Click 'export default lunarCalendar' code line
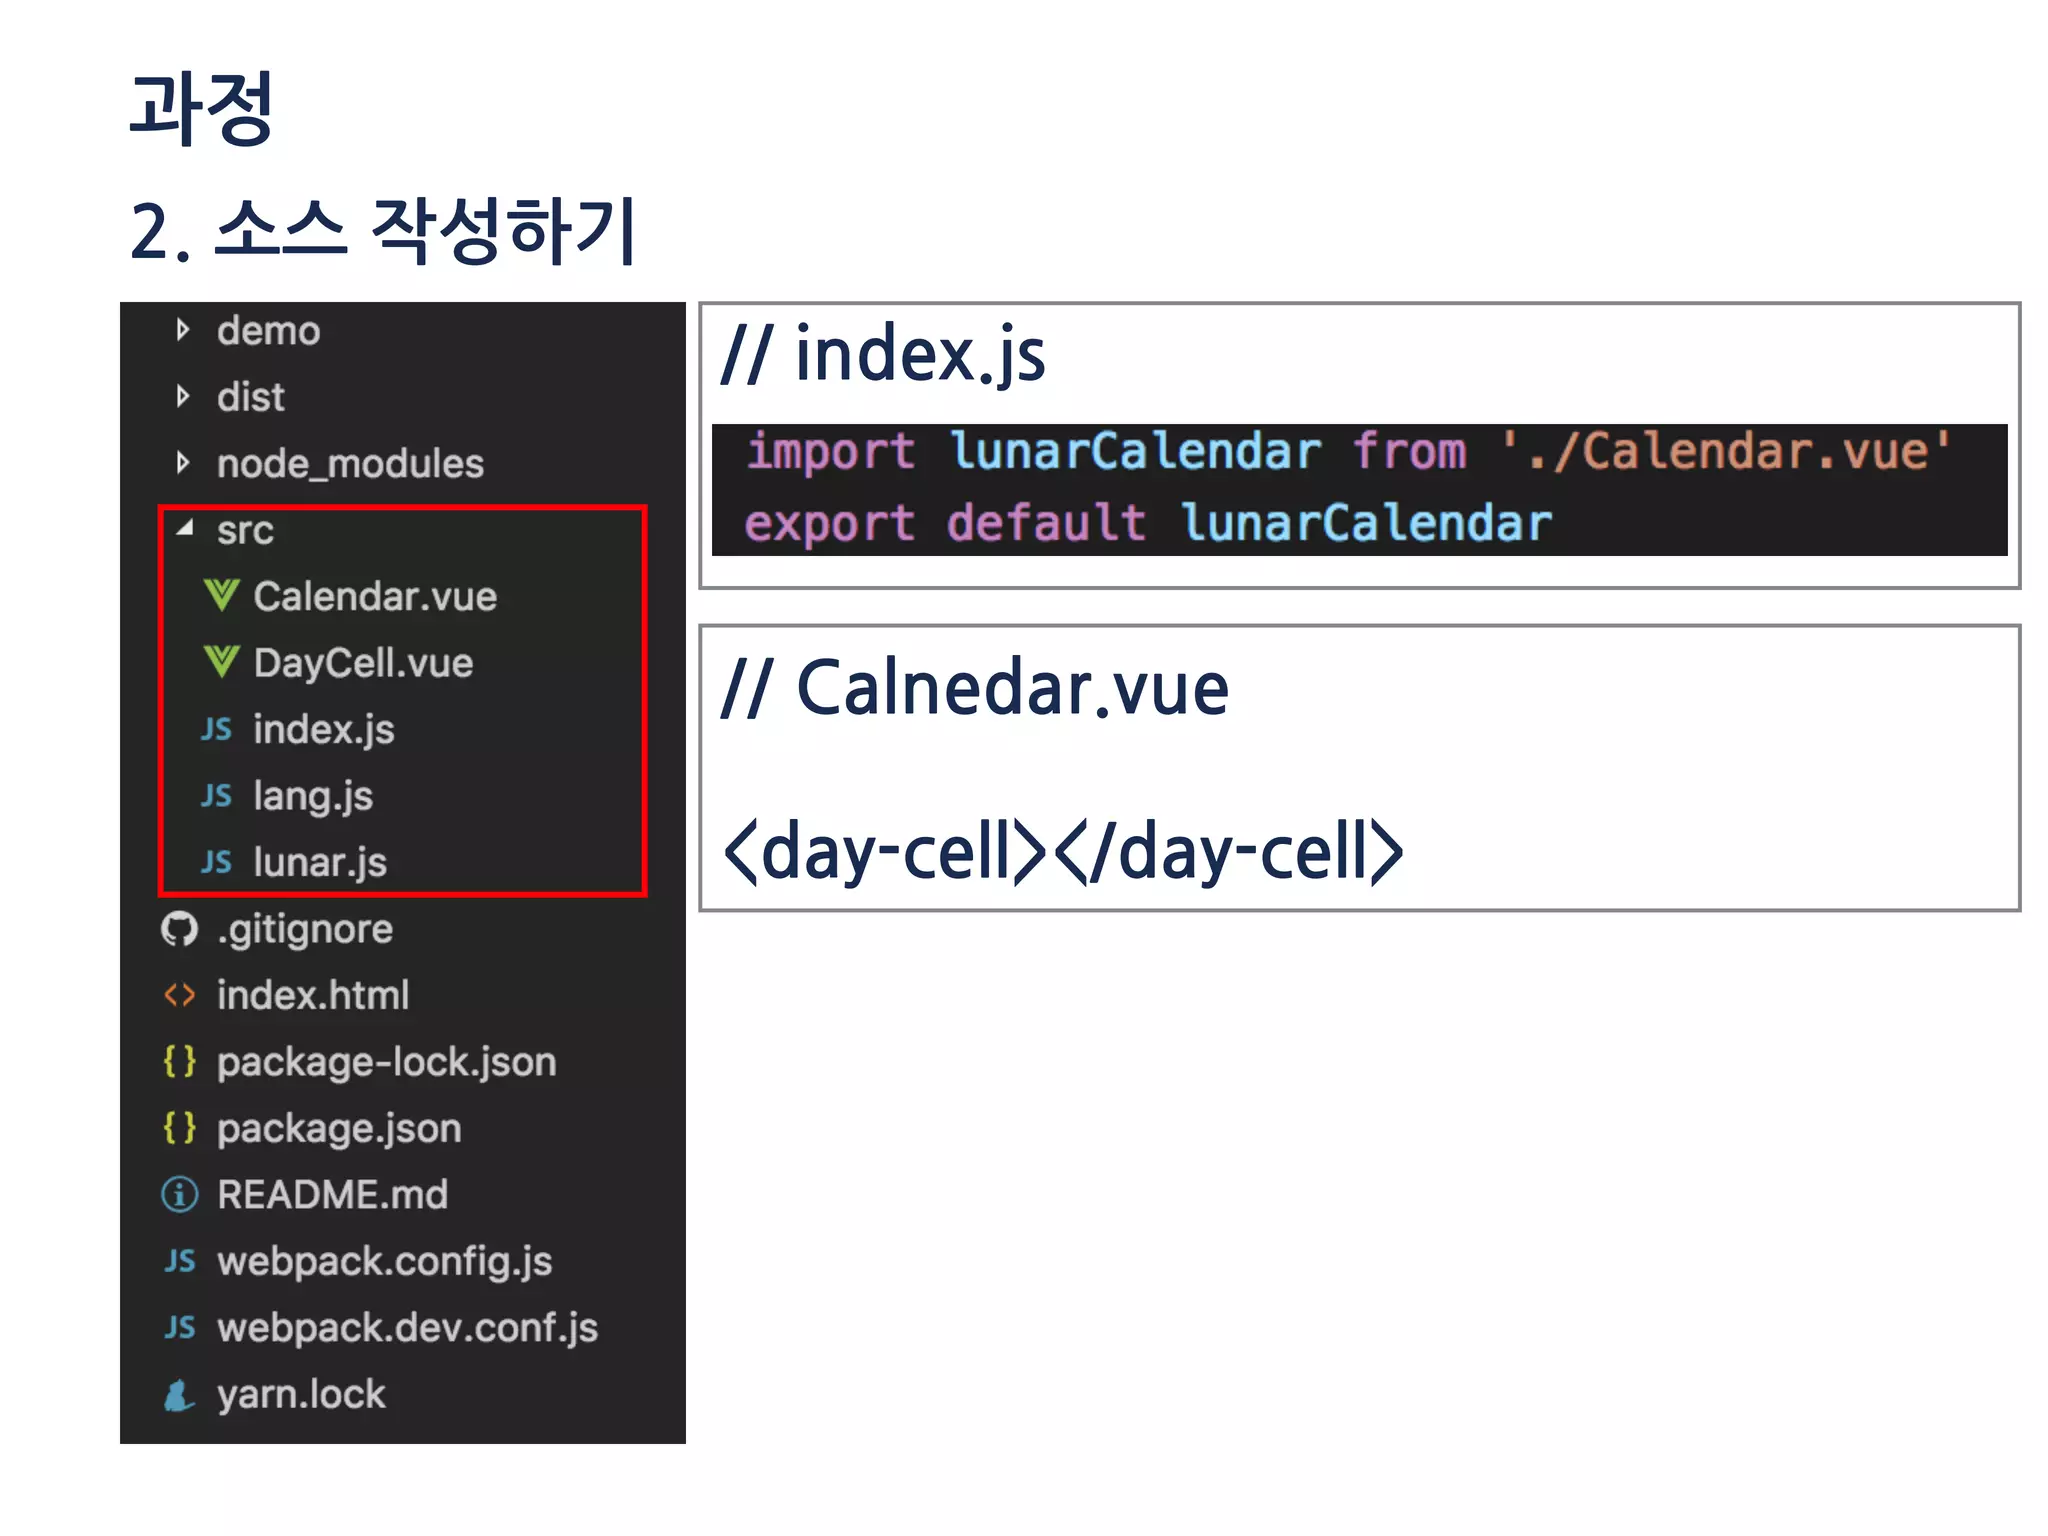This screenshot has height=1536, width=2048. point(1148,523)
